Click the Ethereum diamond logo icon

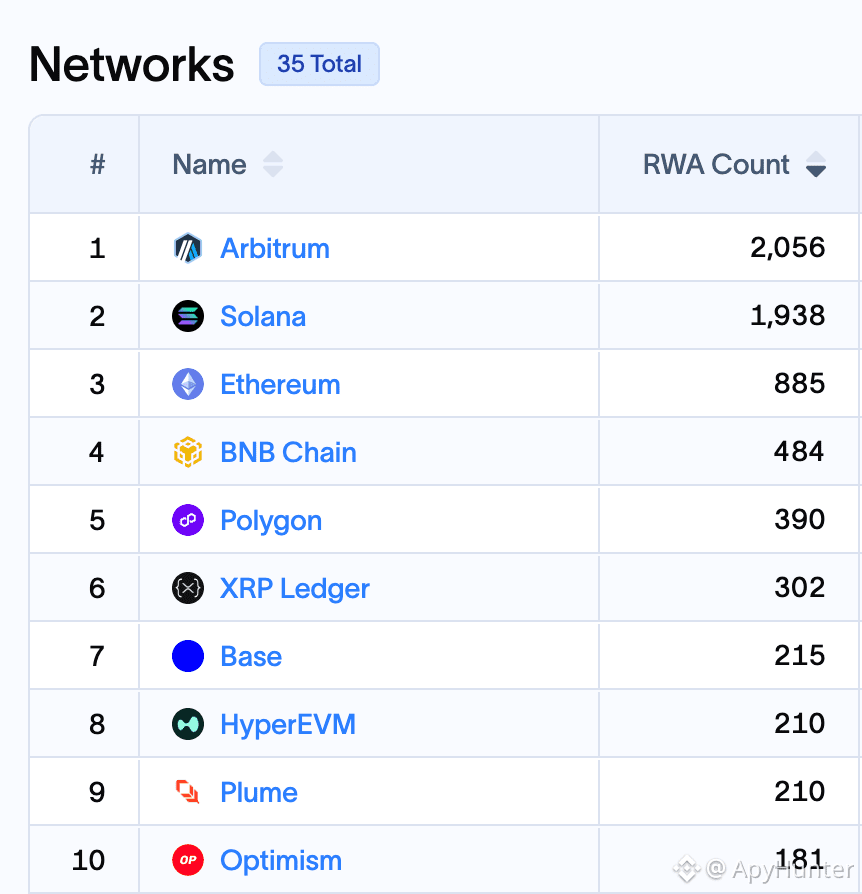click(x=188, y=384)
